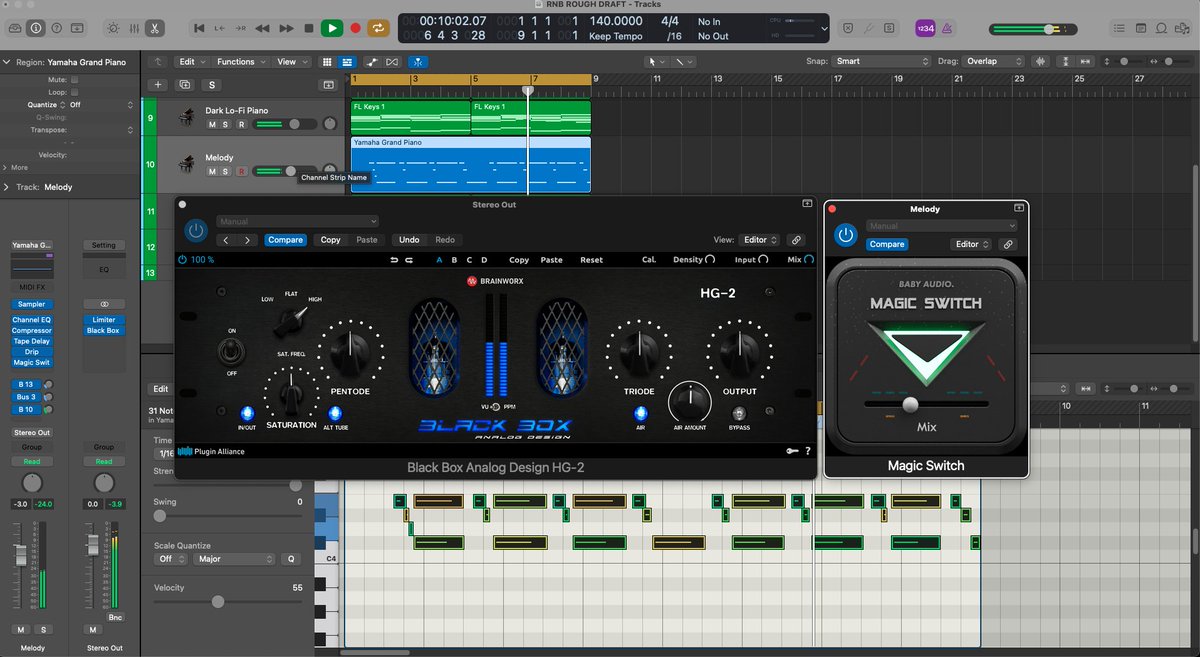The width and height of the screenshot is (1200, 657).
Task: Select preset slot A in HG-2 toolbar
Action: [x=439, y=260]
